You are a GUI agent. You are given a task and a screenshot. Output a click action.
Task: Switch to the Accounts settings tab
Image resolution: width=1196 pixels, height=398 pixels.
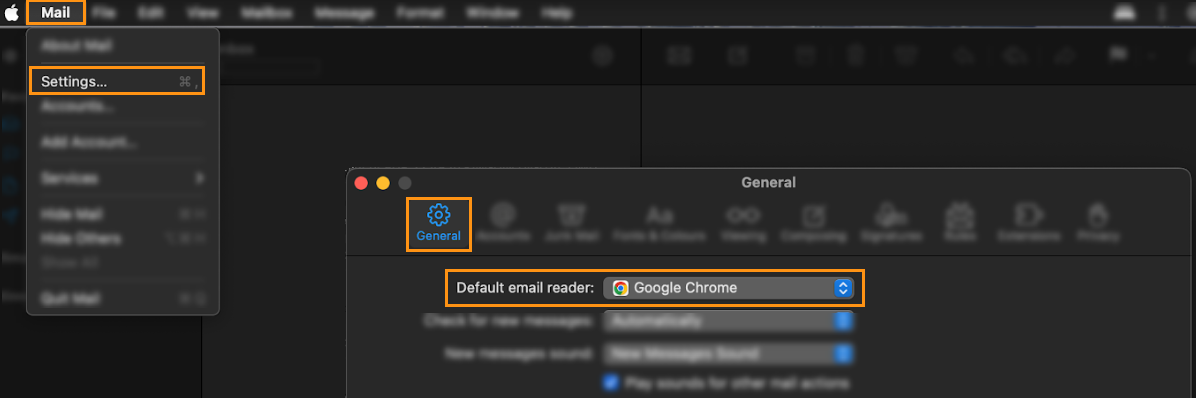point(503,223)
